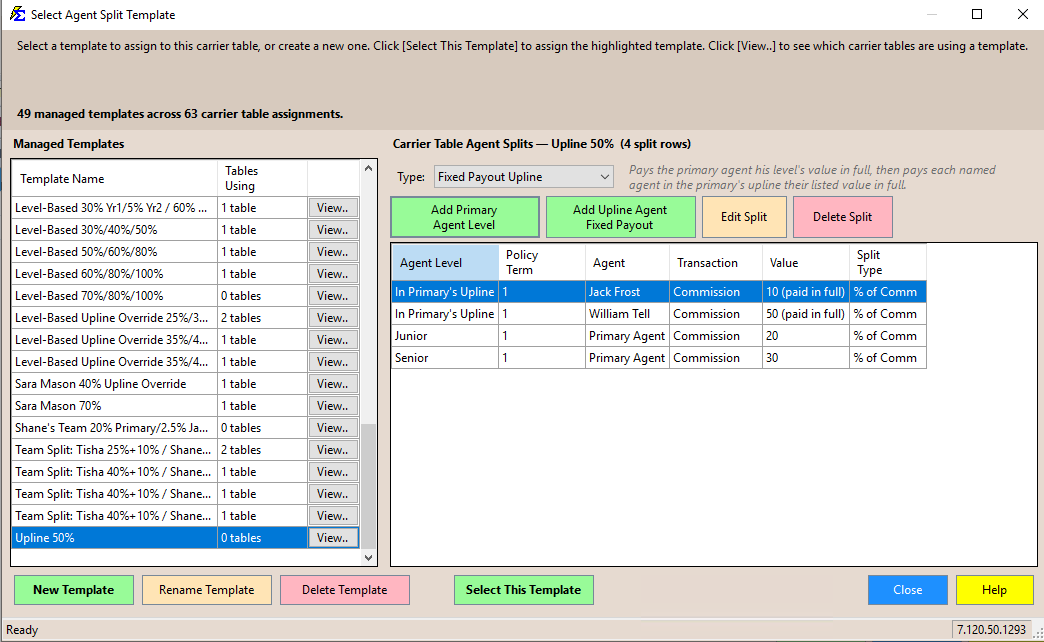The width and height of the screenshot is (1044, 642).
Task: View tables using Sara Mason 70%
Action: tap(333, 406)
